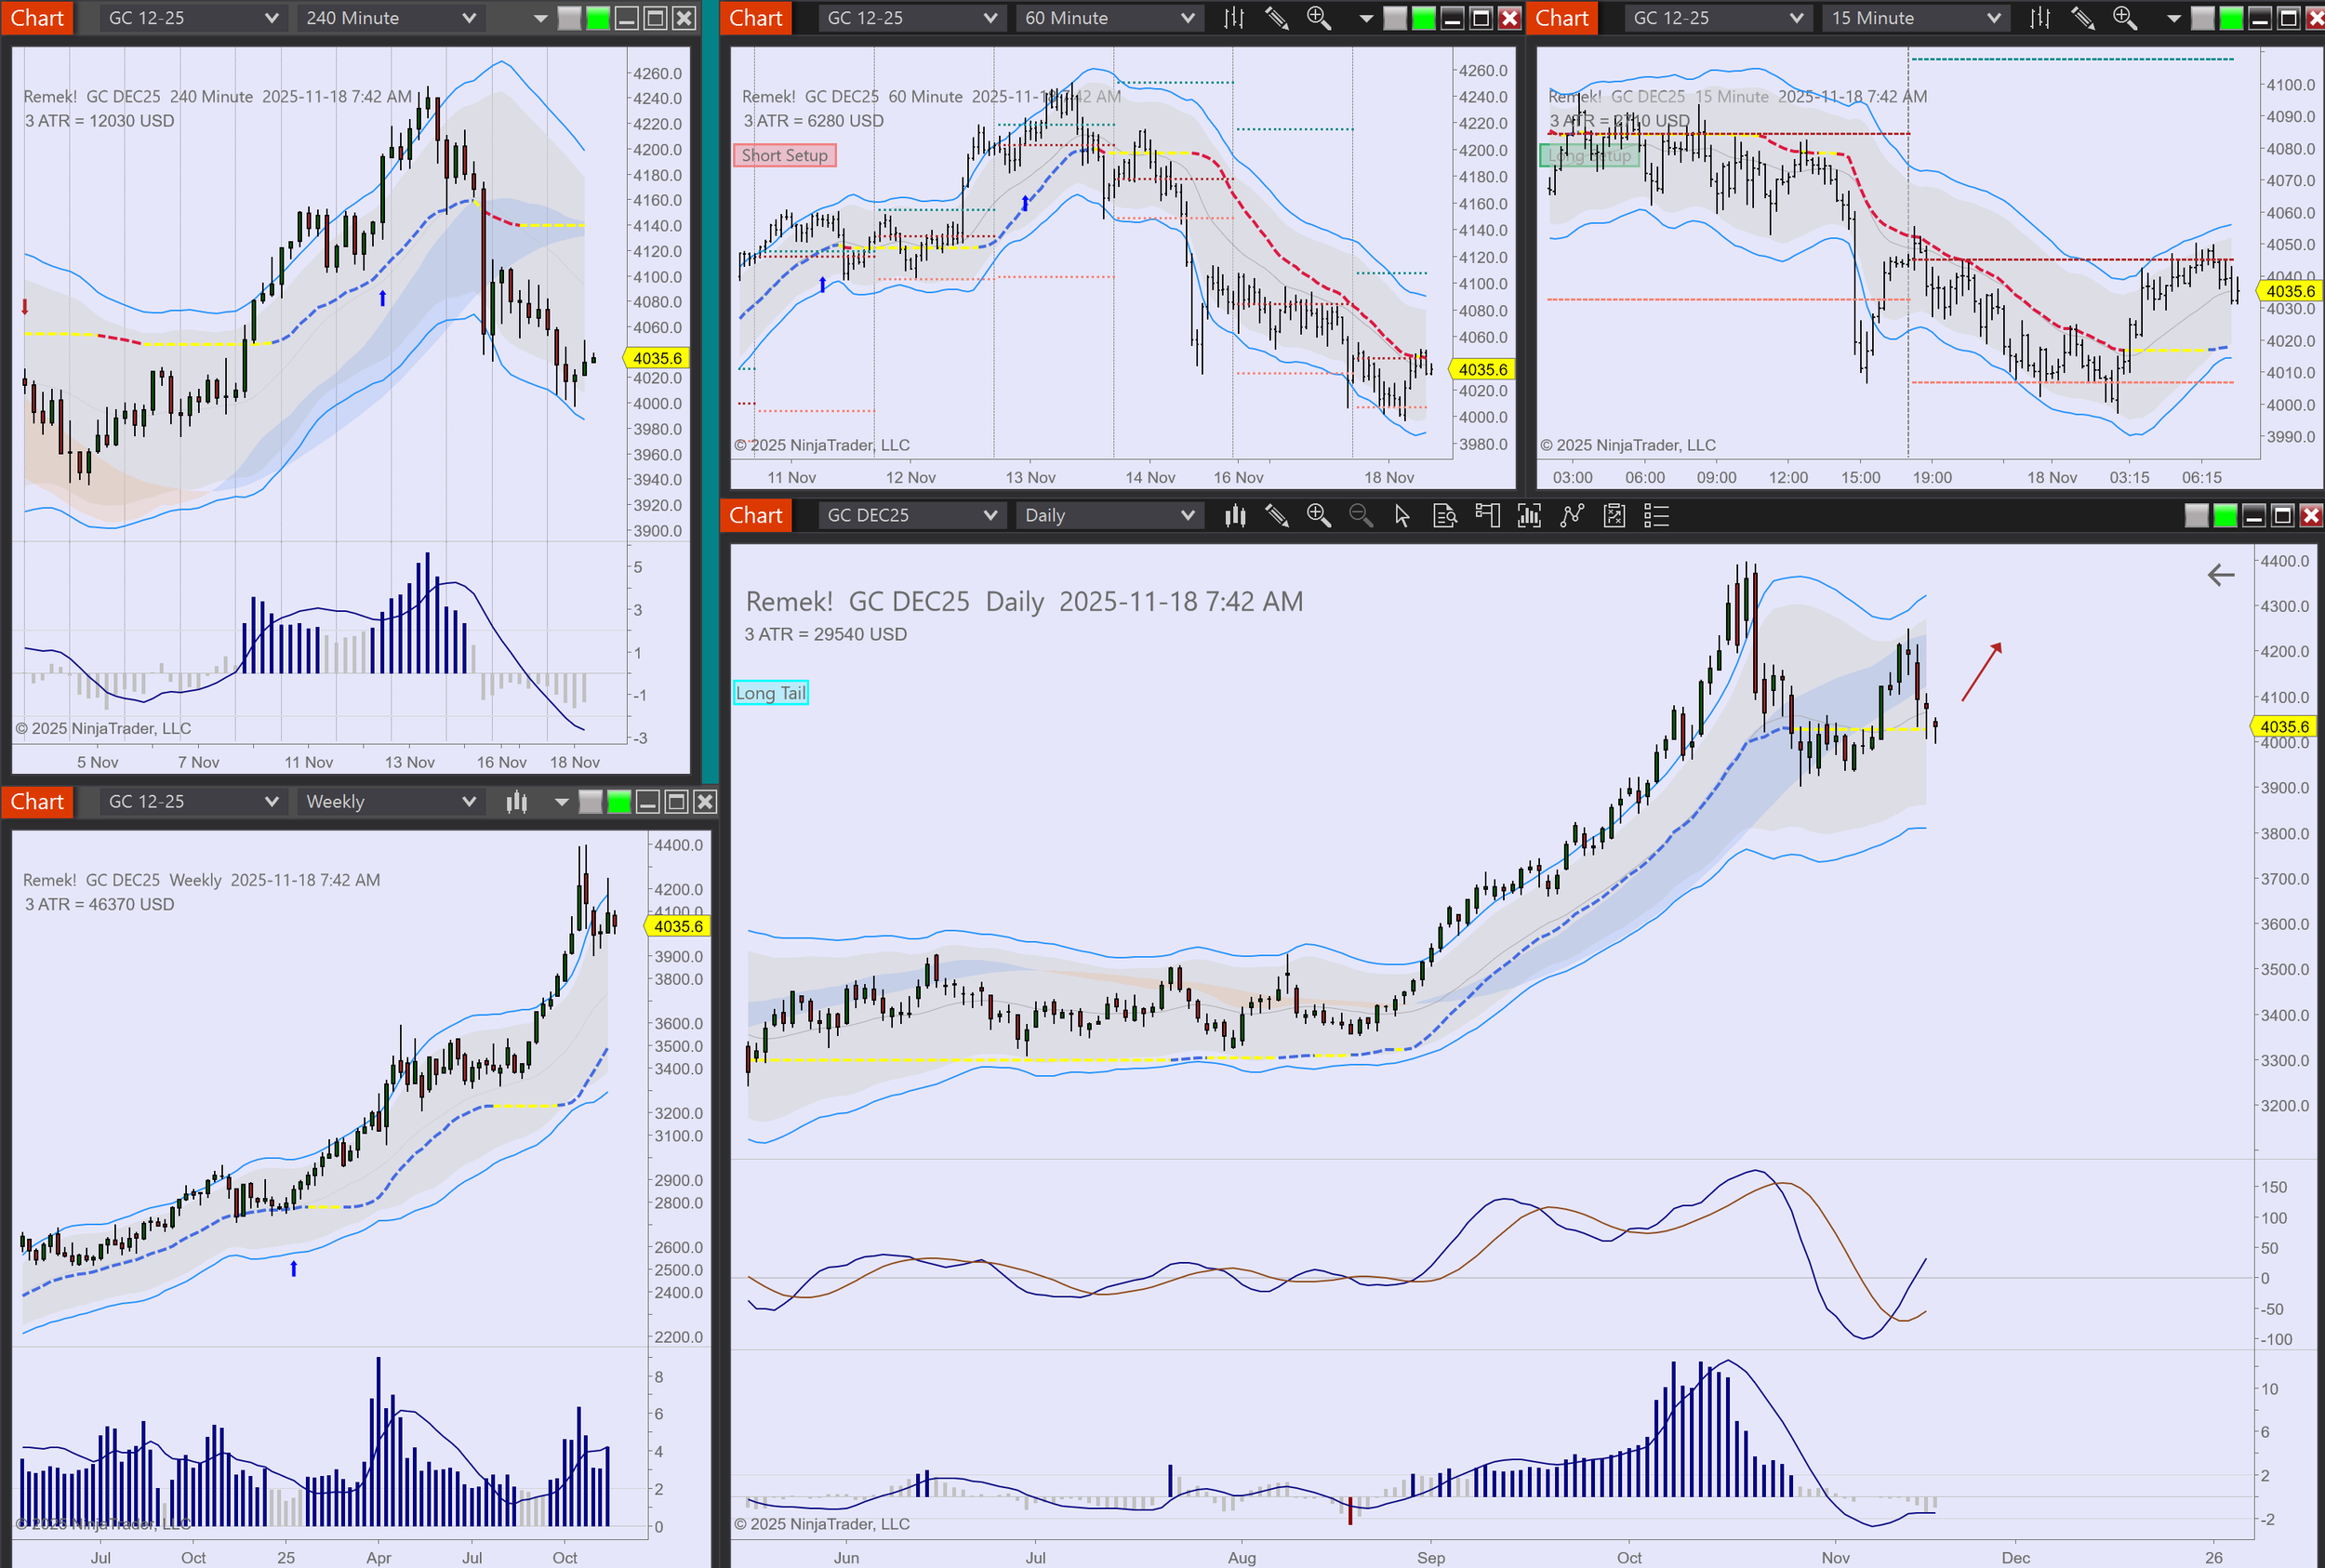Click the back arrow on Daily chart
2325x1568 pixels.
[x=2220, y=574]
